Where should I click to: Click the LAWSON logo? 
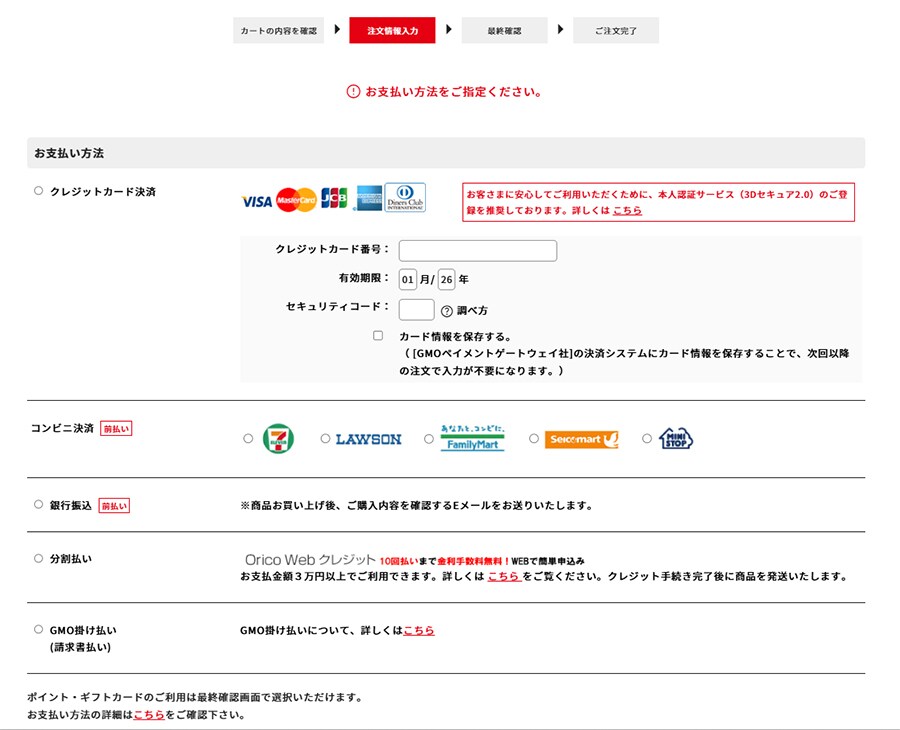368,439
